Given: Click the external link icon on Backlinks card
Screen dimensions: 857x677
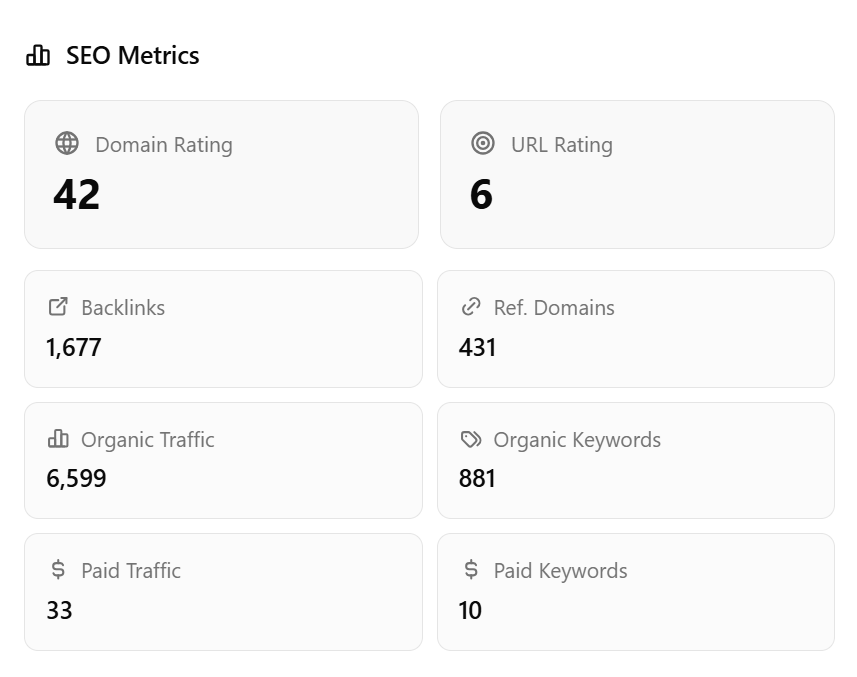Looking at the screenshot, I should 58,307.
